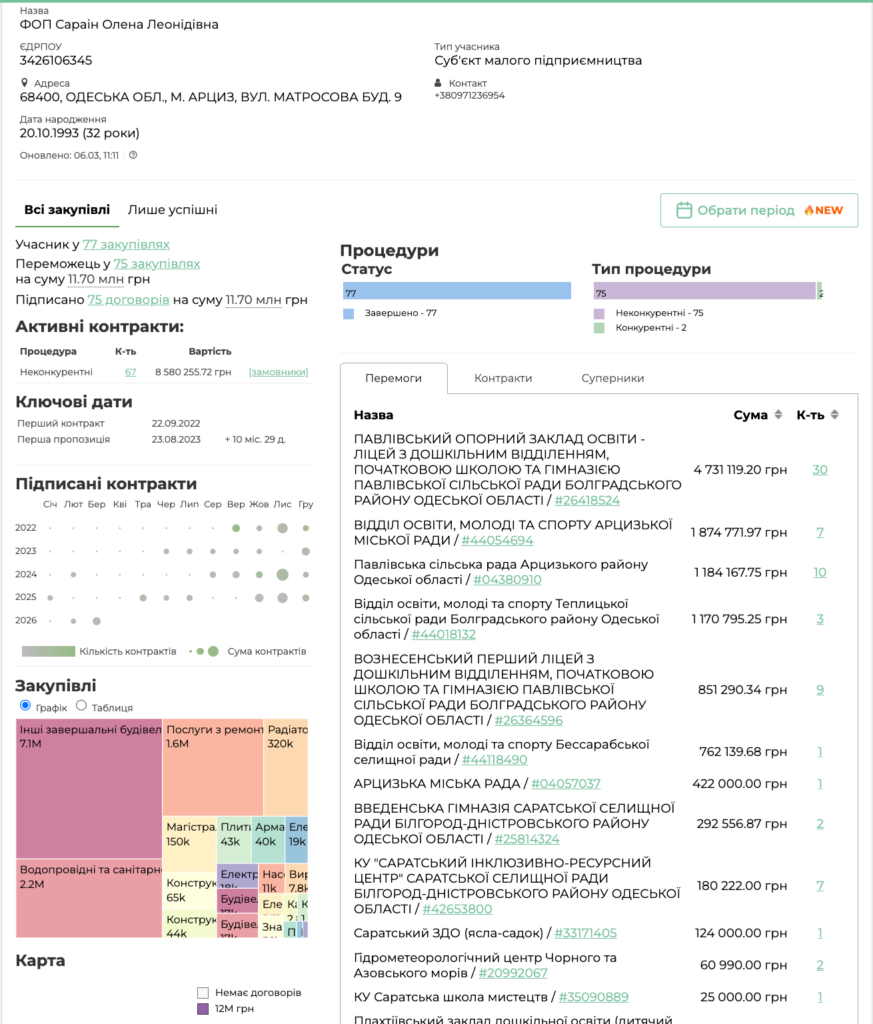
Task: Click the map pin icon beside Адреса
Action: click(24, 83)
